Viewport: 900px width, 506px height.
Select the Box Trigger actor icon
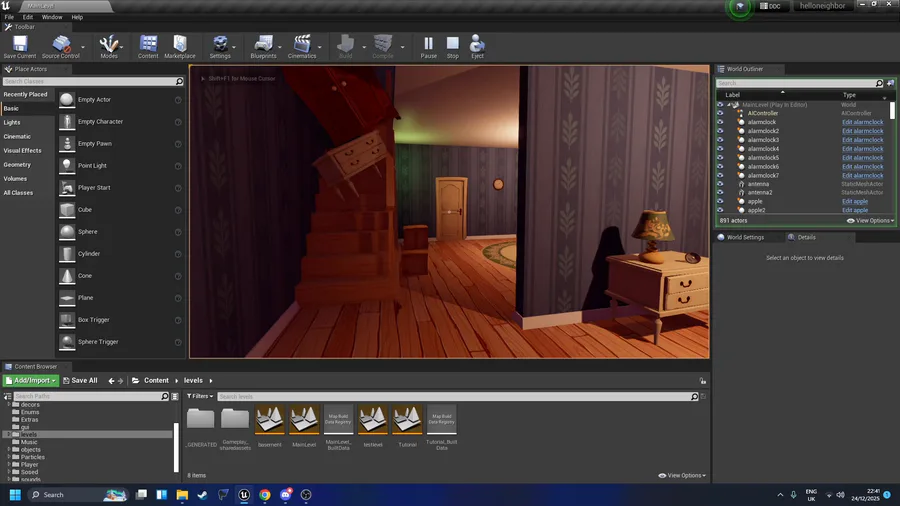tap(67, 320)
